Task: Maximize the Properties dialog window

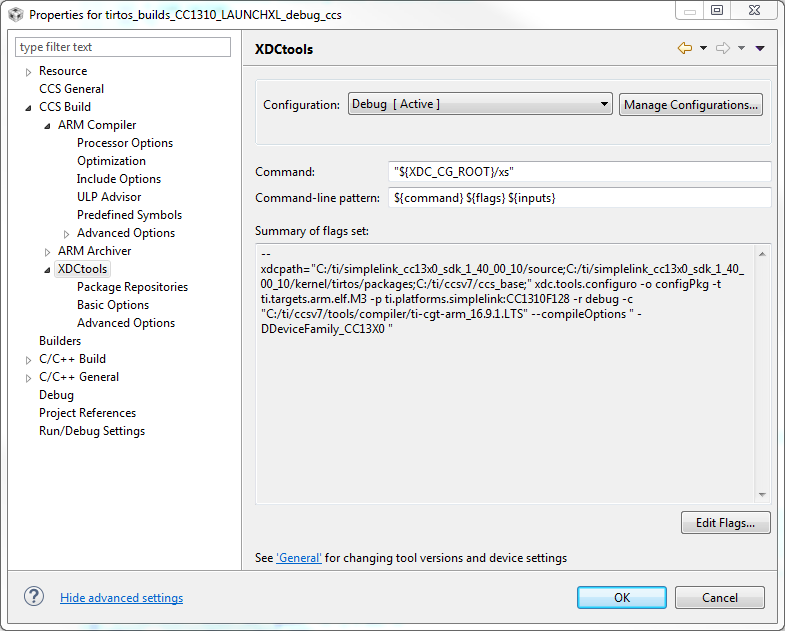Action: tap(717, 10)
